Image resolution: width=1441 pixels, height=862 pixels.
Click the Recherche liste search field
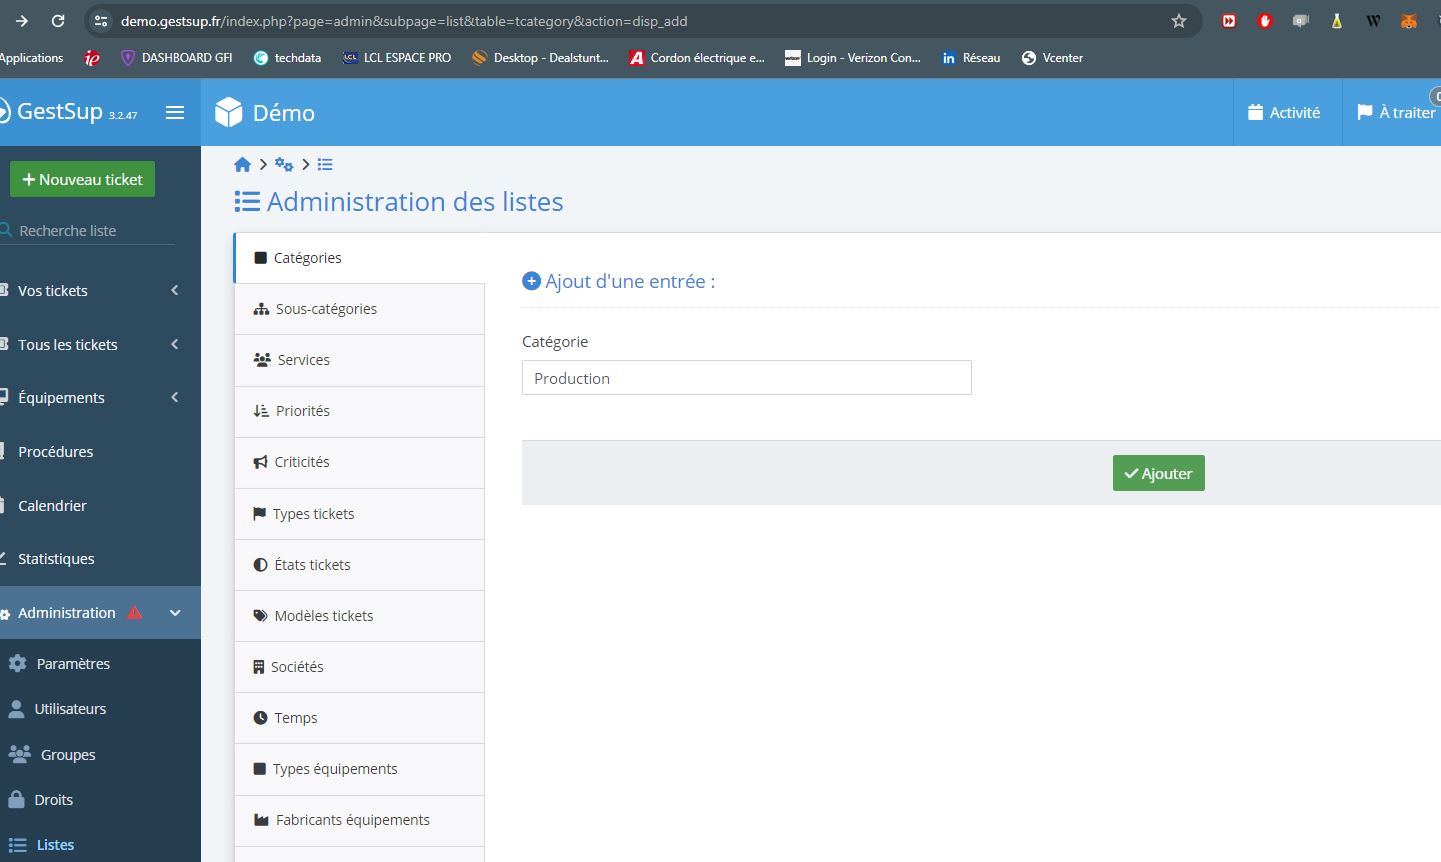coord(88,230)
